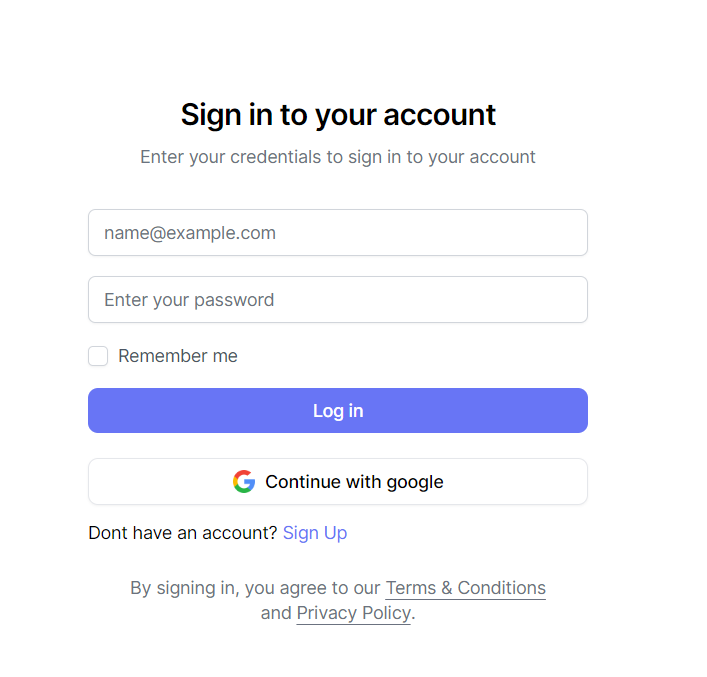Click the "Sign in to your account" heading
707x677 pixels.
click(x=338, y=115)
